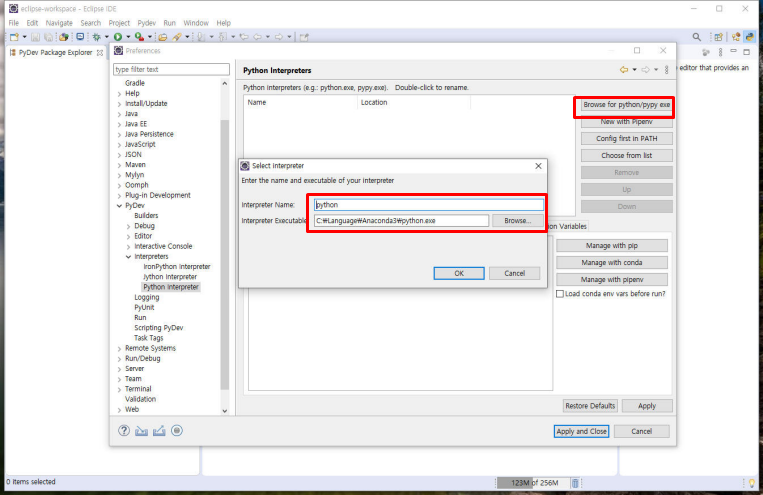This screenshot has height=495, width=763.
Task: Click the Debug bug icon in toolbar
Action: (97, 37)
